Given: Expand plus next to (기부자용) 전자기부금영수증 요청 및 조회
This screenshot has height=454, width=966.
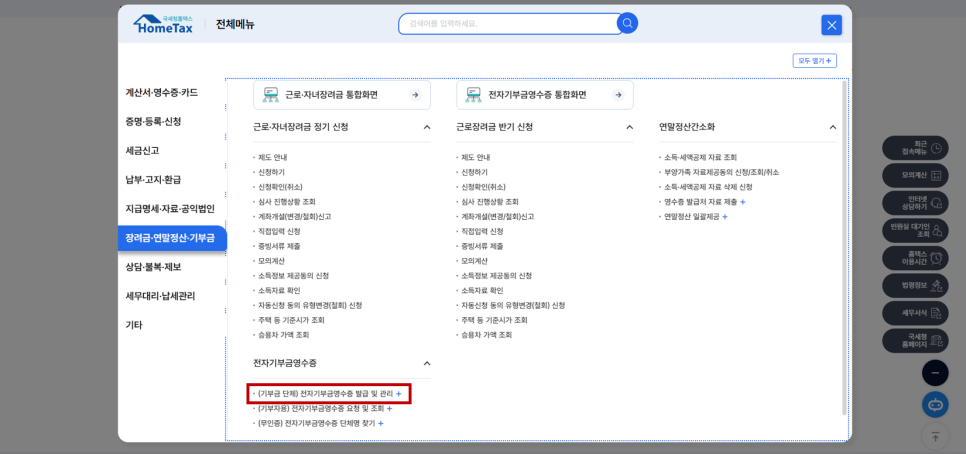Looking at the screenshot, I should point(389,408).
